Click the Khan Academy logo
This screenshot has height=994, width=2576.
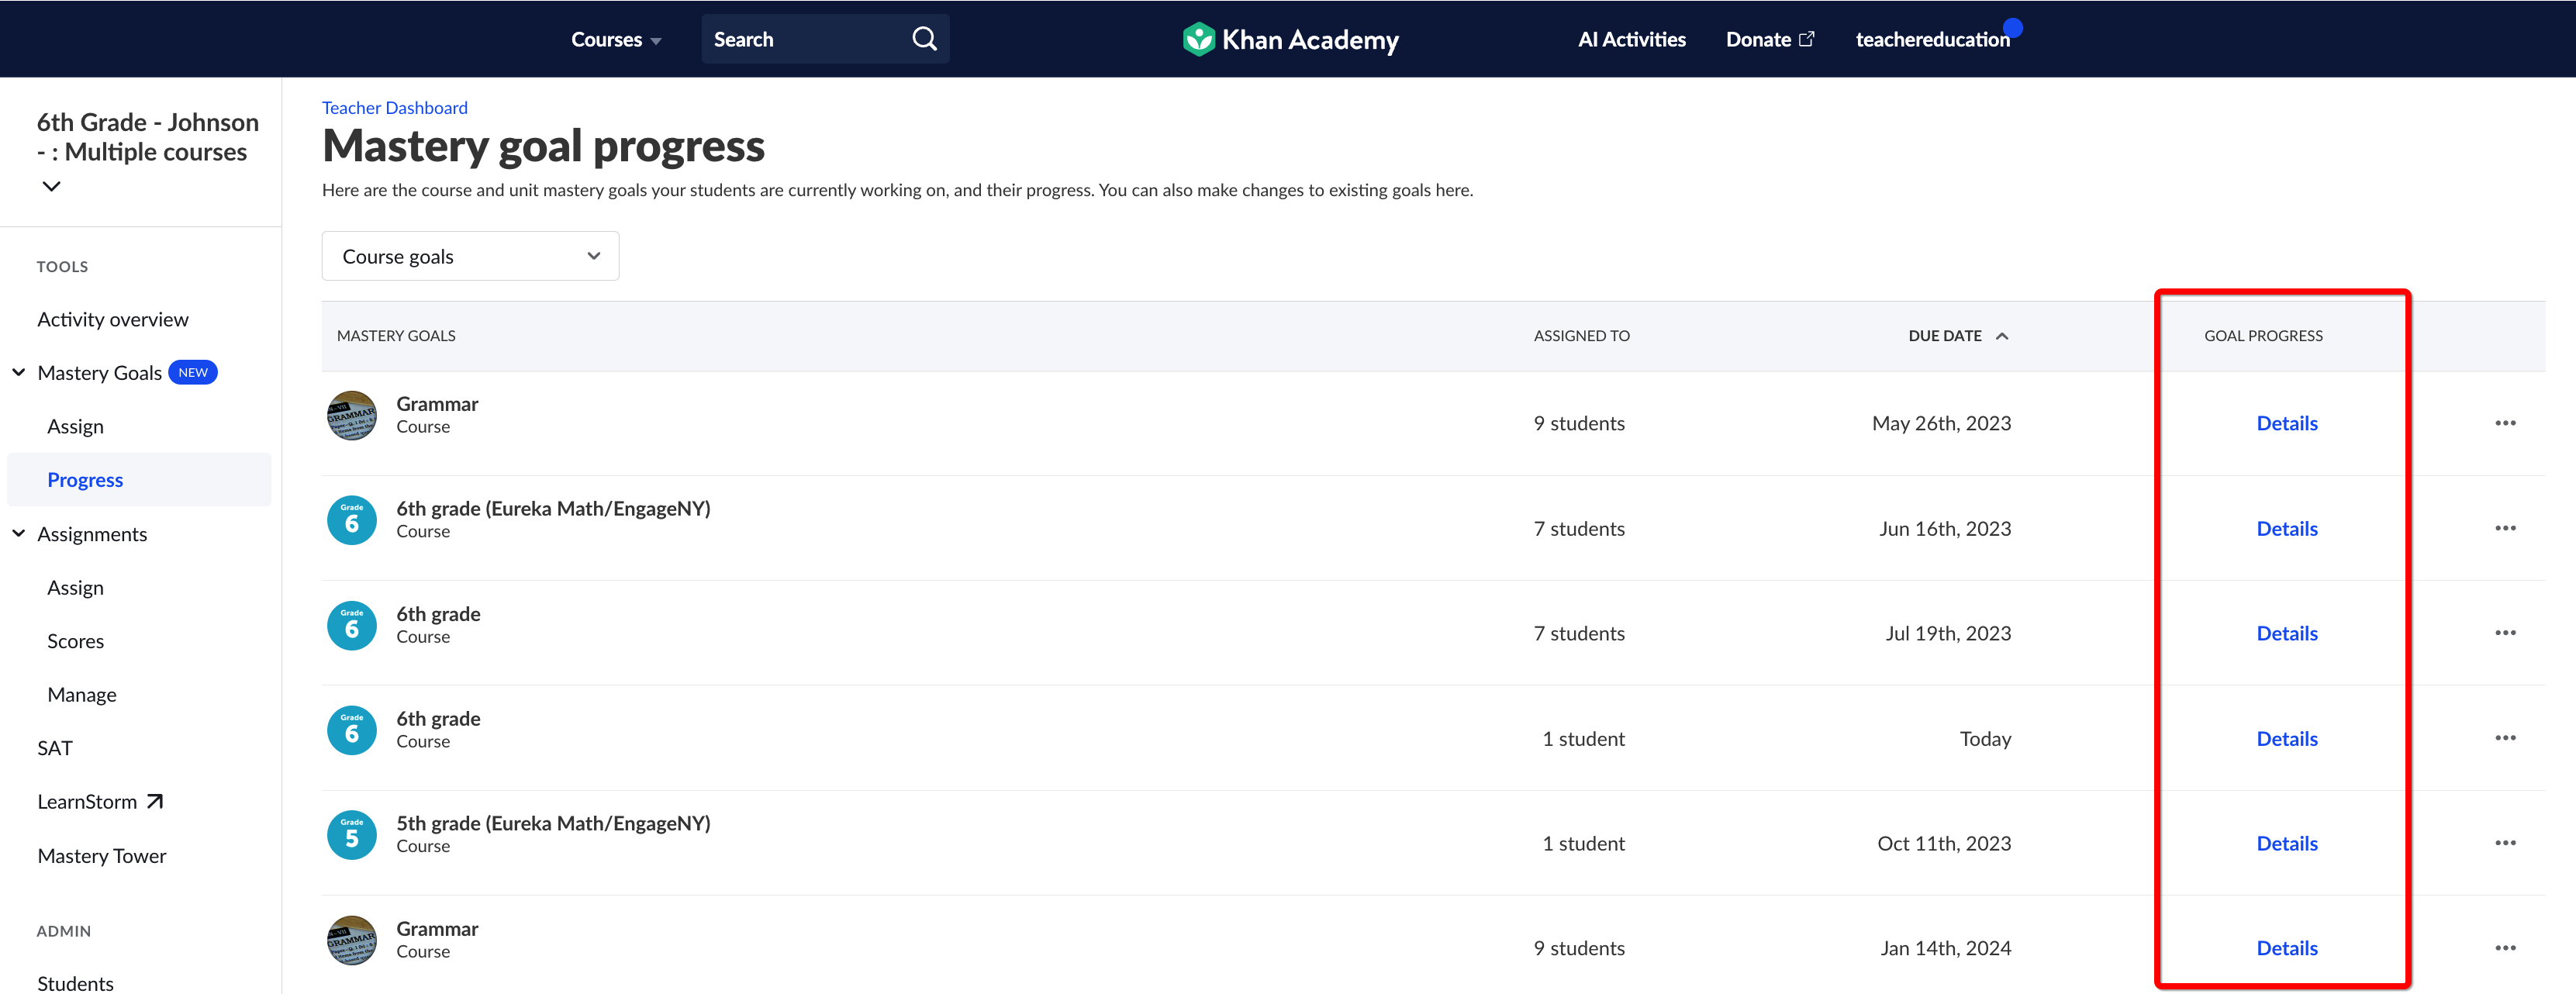[1290, 39]
